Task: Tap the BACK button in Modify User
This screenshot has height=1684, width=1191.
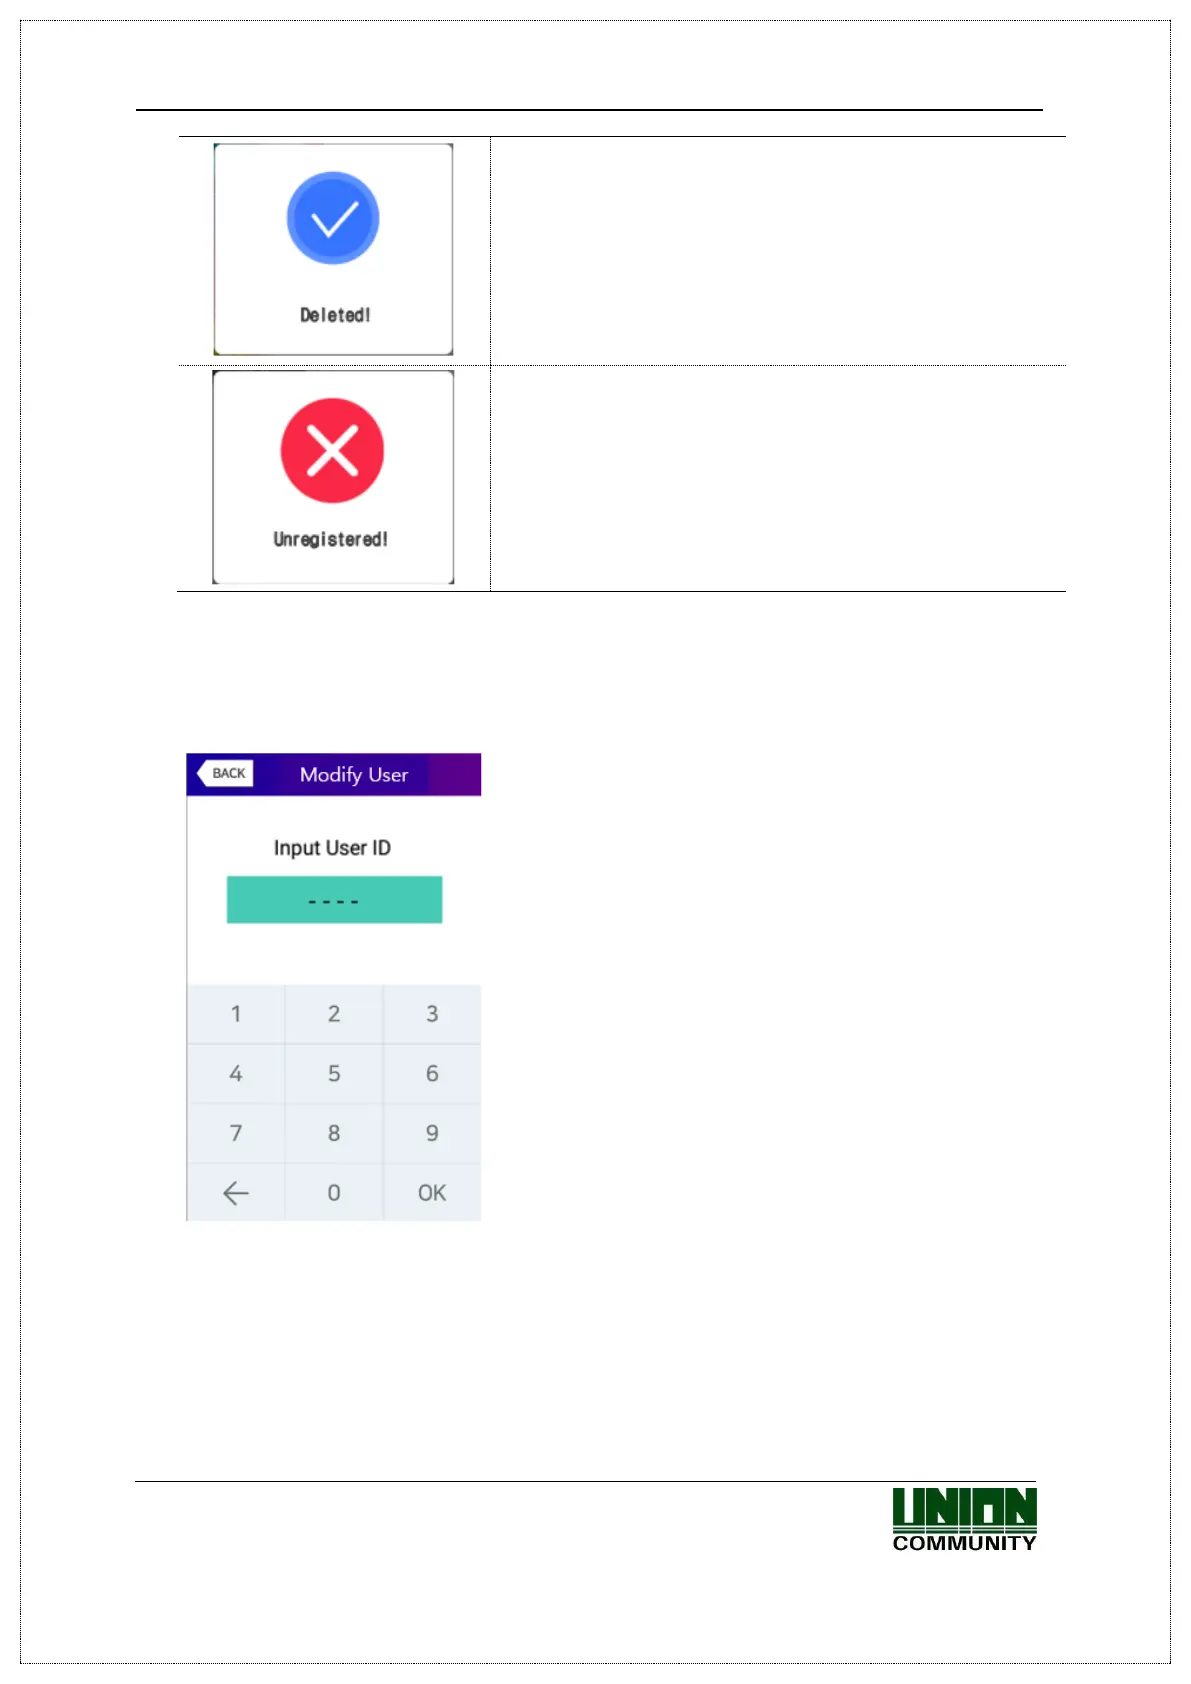Action: click(x=226, y=773)
